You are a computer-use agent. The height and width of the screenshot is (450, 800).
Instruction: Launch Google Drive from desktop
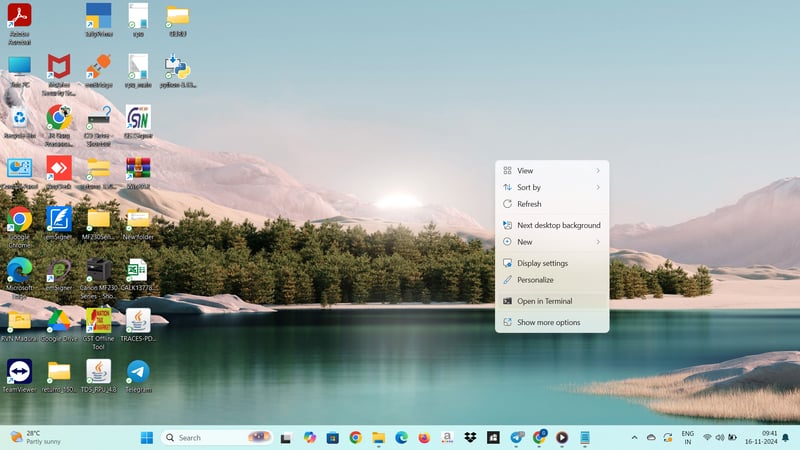(x=59, y=321)
